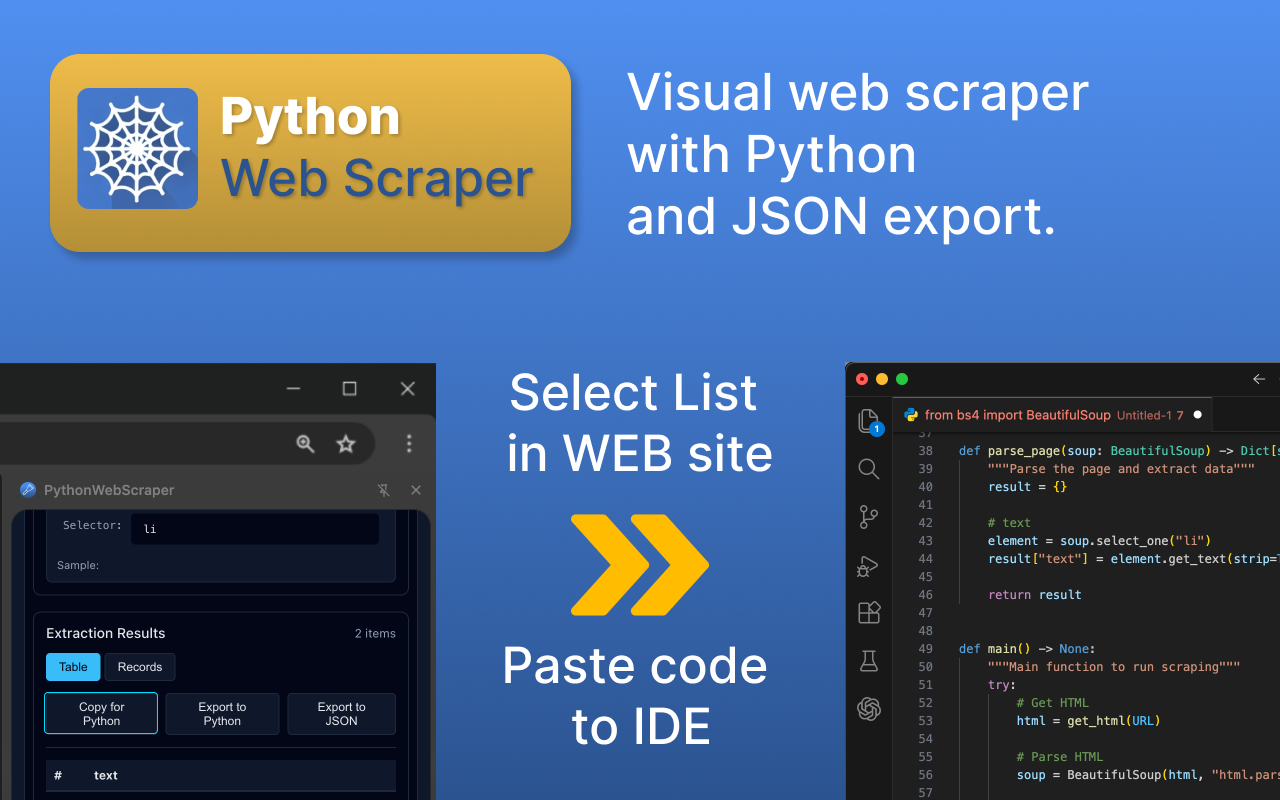
Task: Click the 'result["text"]' assignment code line
Action: tap(1133, 559)
